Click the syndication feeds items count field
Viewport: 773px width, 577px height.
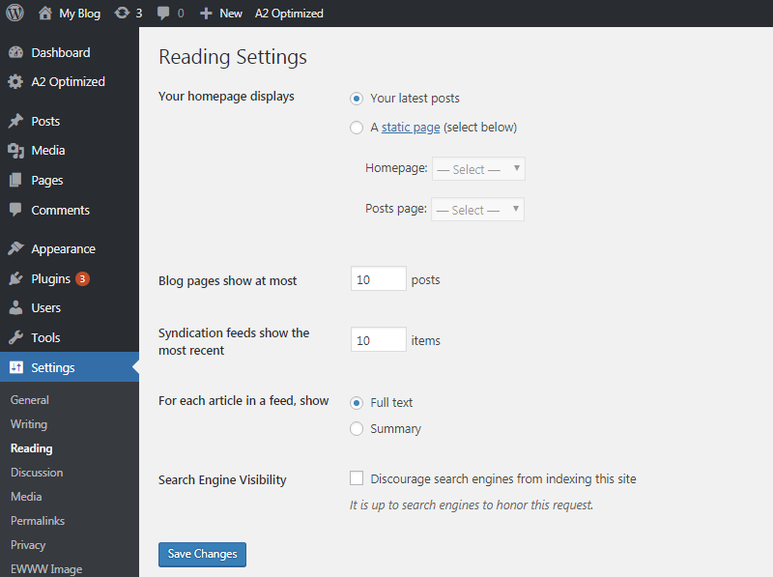click(378, 340)
